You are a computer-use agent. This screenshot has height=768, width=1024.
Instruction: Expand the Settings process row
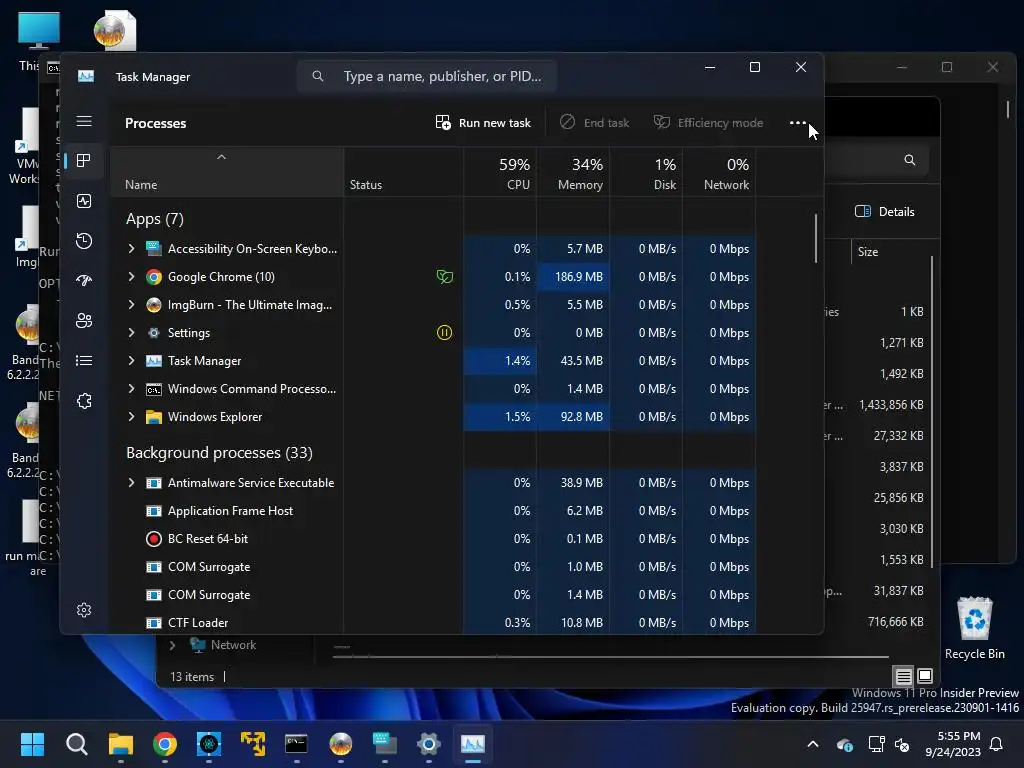point(131,333)
